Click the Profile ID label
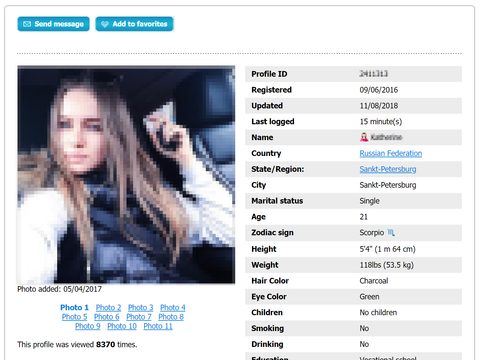This screenshot has height=360, width=480. tap(269, 74)
